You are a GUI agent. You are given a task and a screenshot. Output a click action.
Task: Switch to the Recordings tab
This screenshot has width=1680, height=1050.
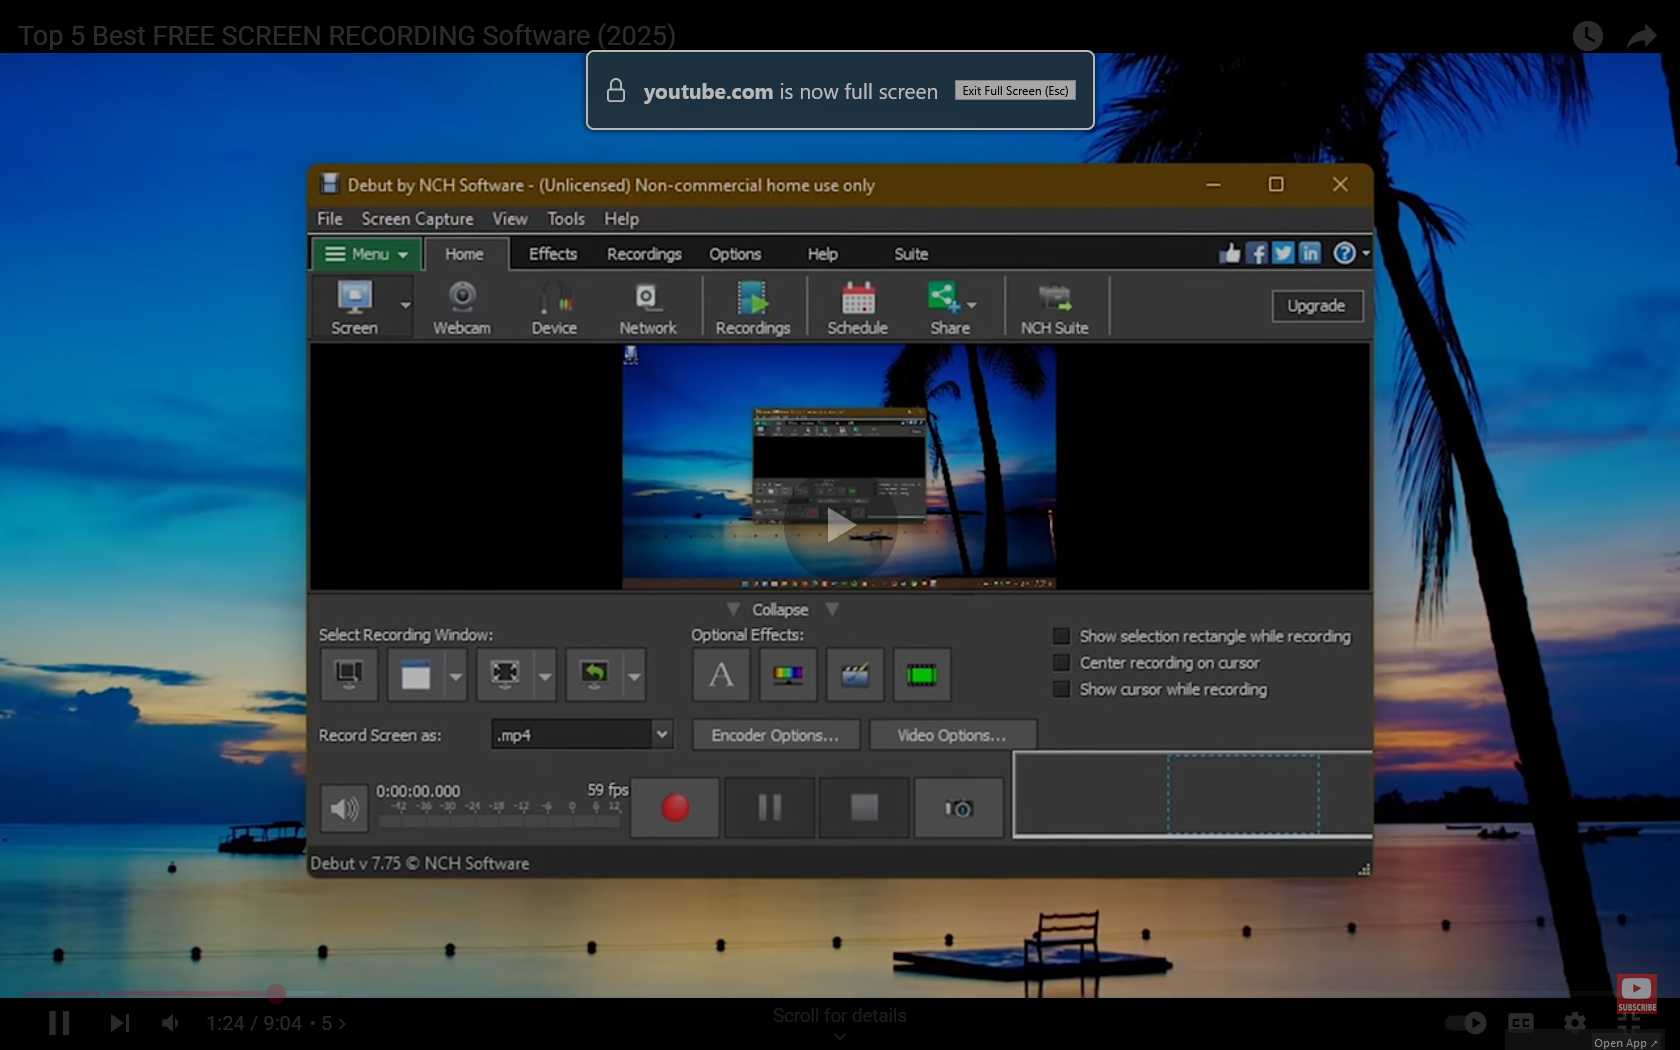(x=644, y=254)
